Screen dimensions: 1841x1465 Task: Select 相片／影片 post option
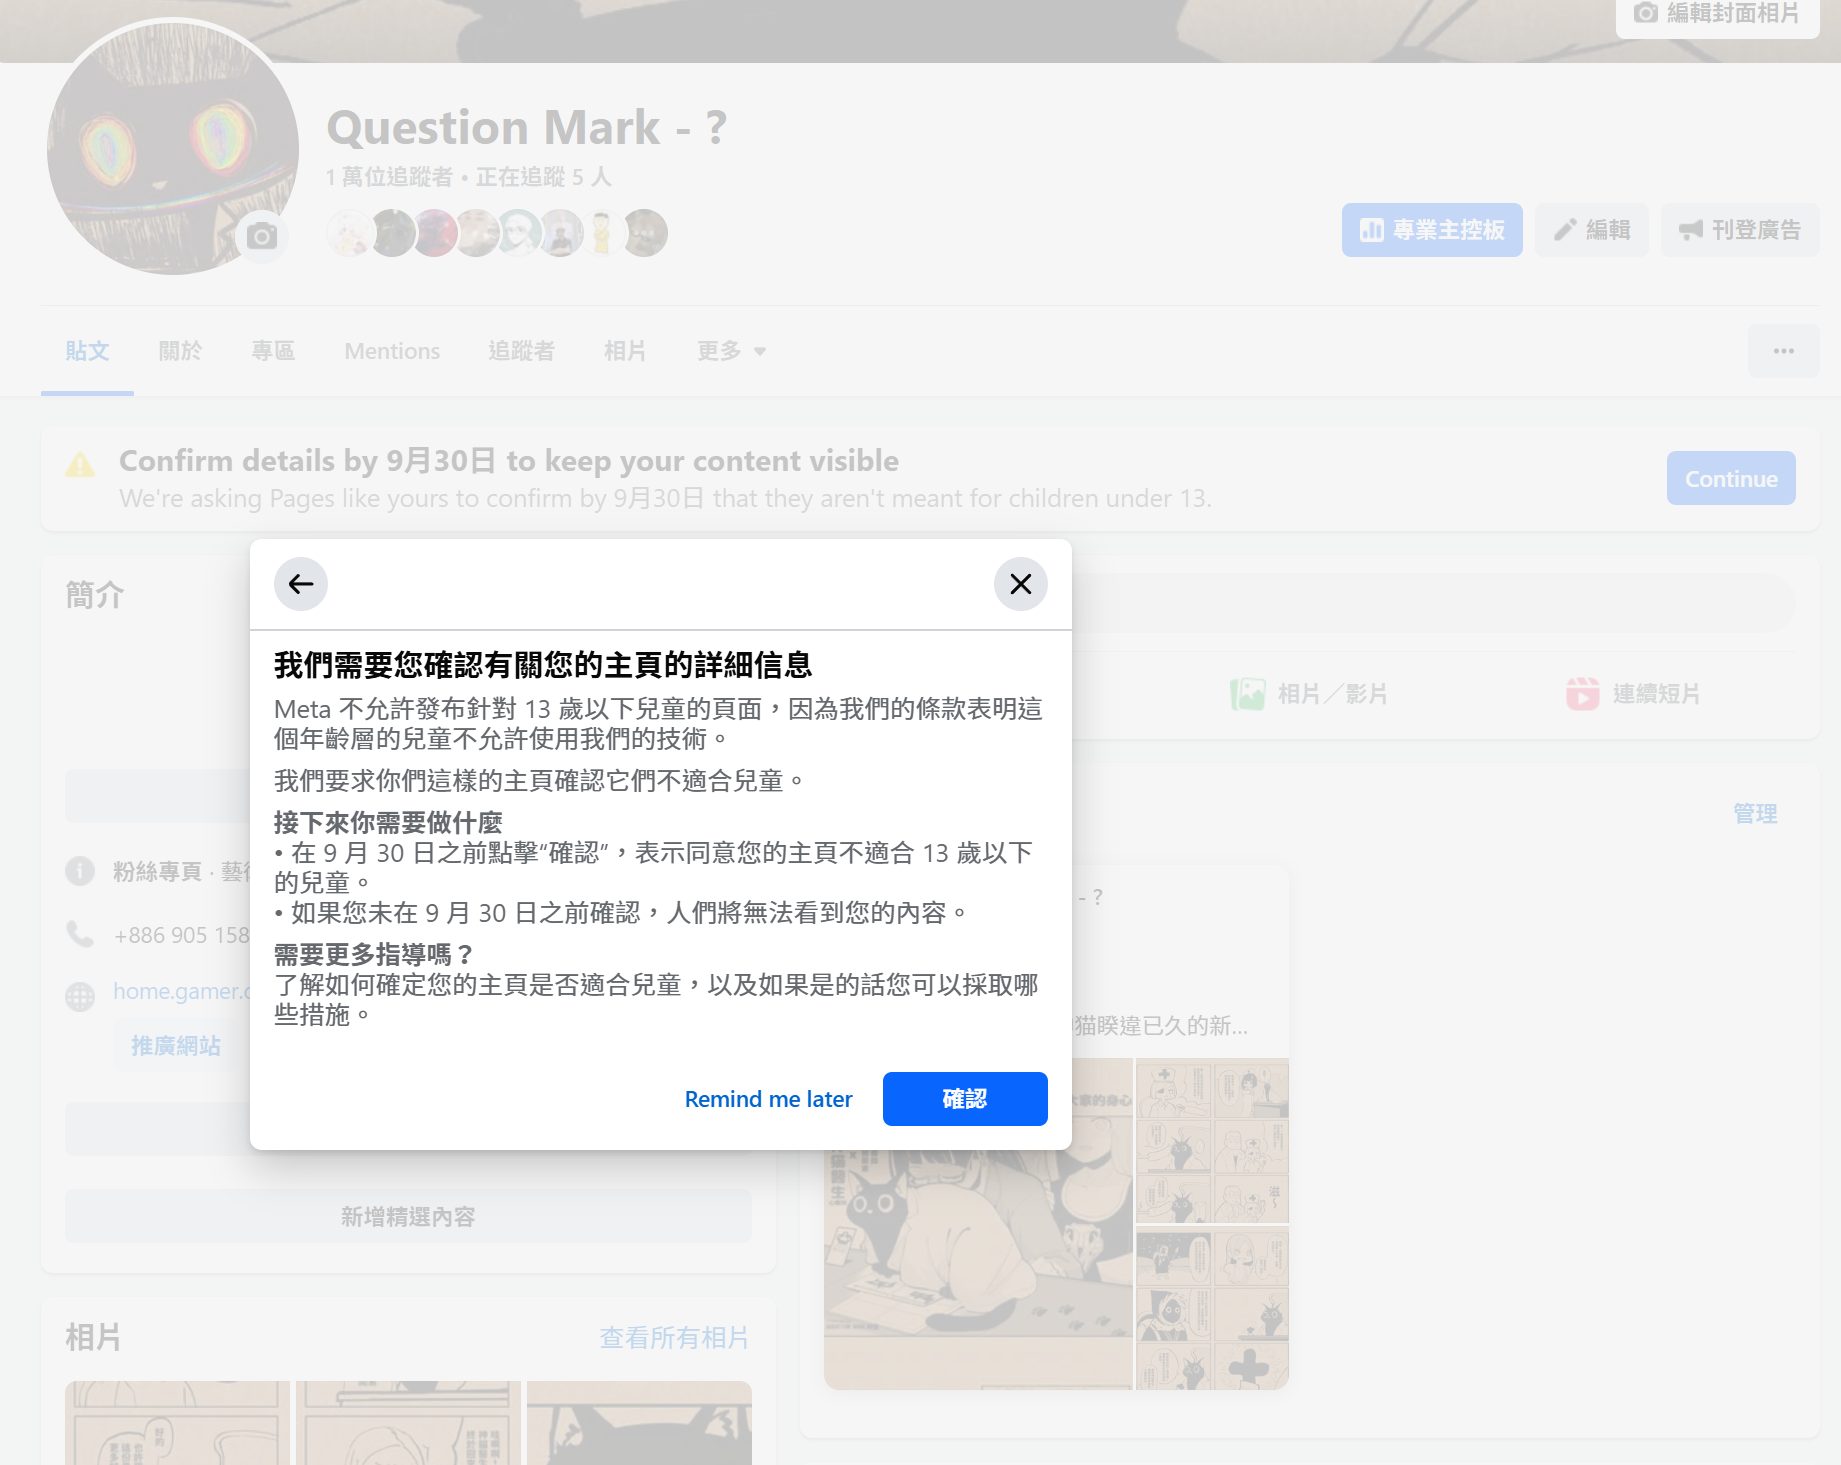point(1309,694)
